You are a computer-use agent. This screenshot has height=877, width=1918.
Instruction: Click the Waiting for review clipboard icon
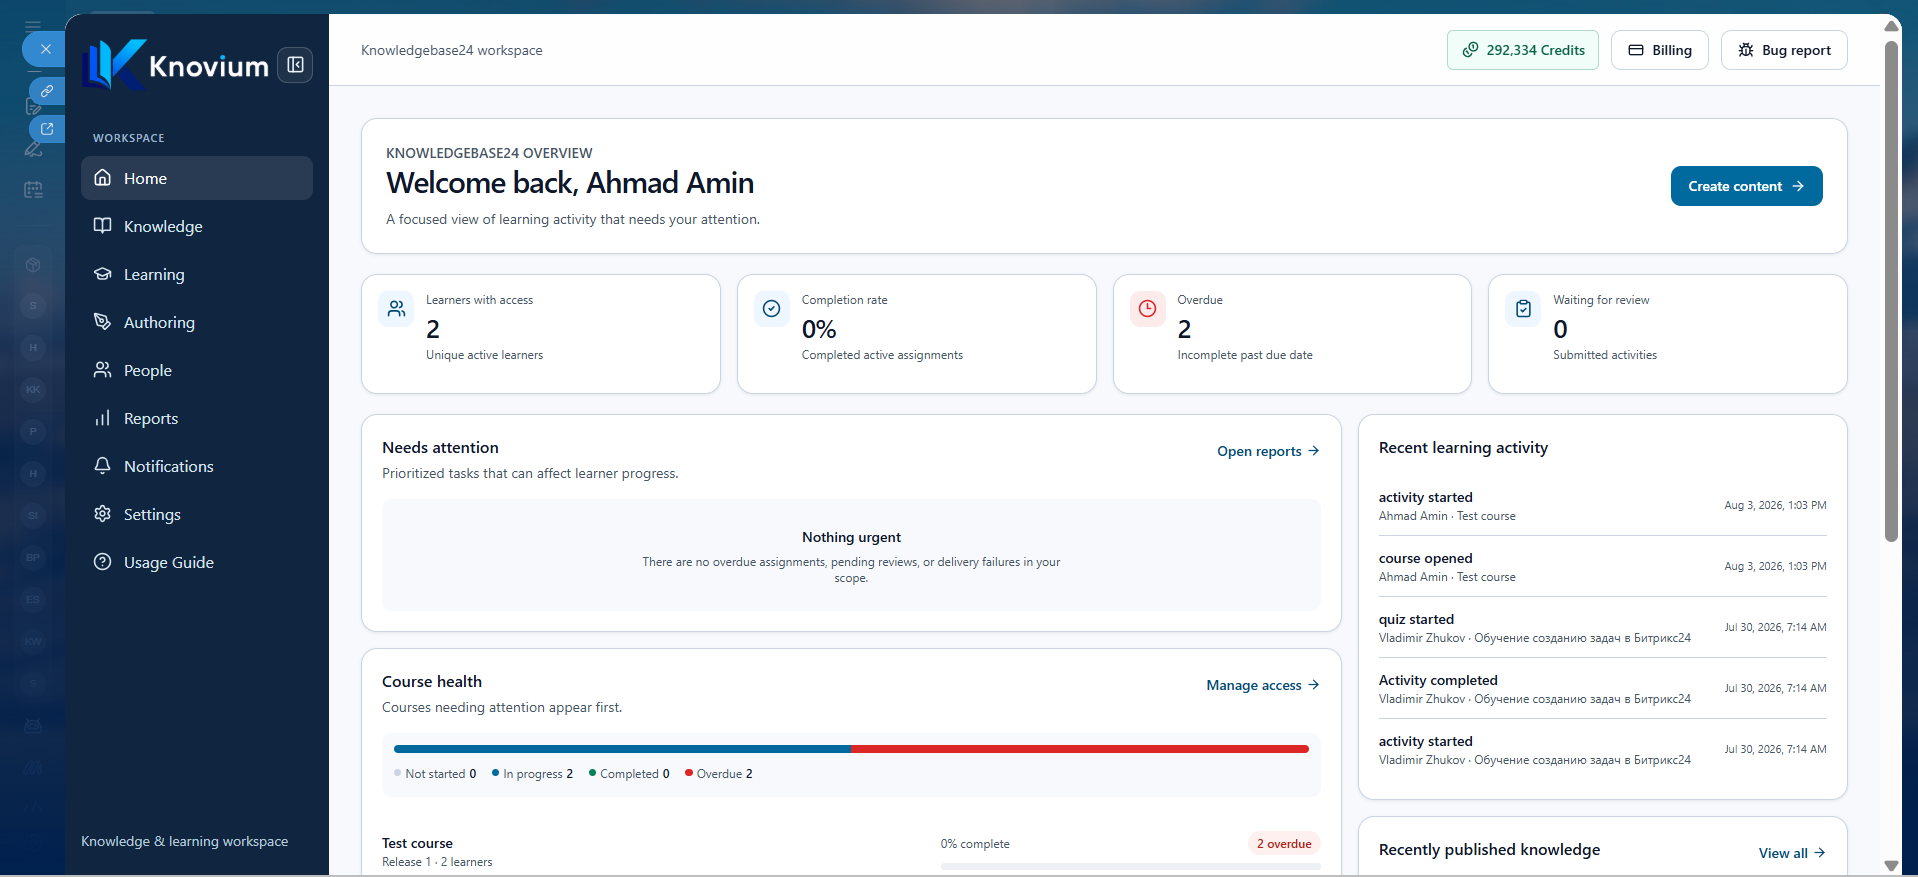click(1523, 309)
